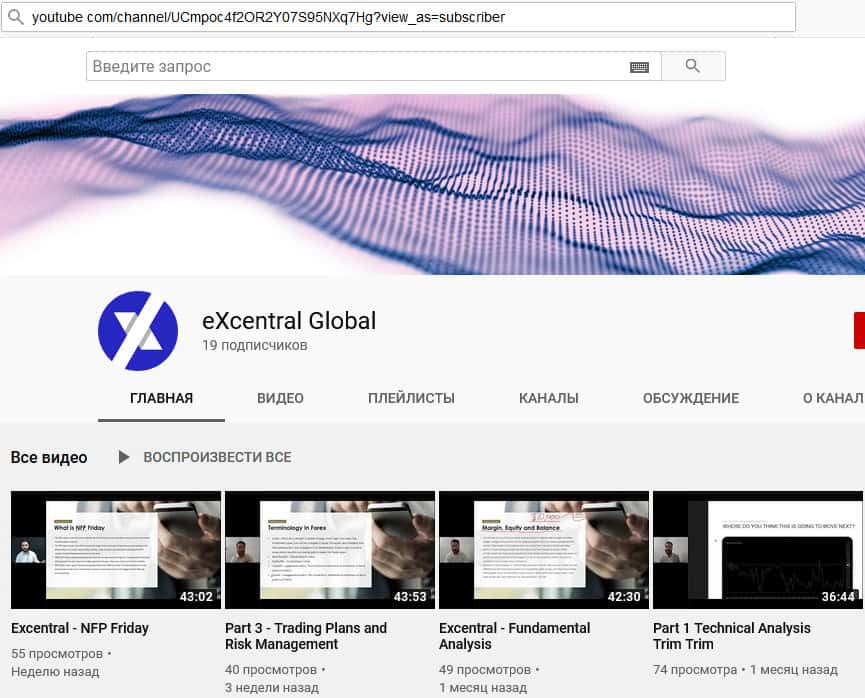Select the ГЛАВНАЯ tab

coord(162,398)
